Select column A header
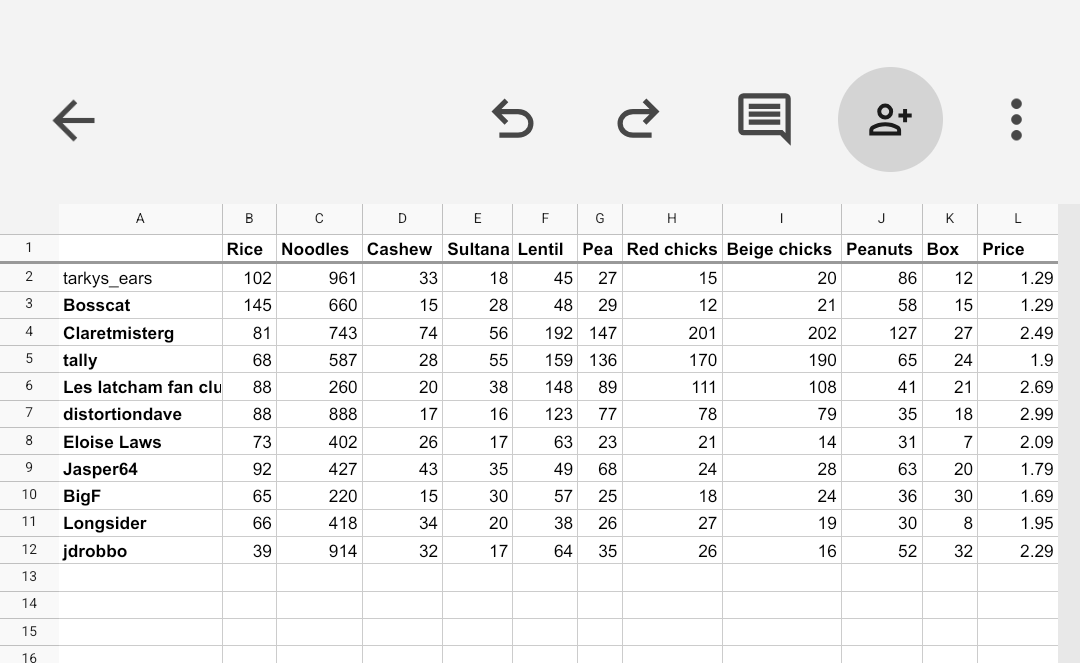Image resolution: width=1080 pixels, height=663 pixels. coord(140,218)
